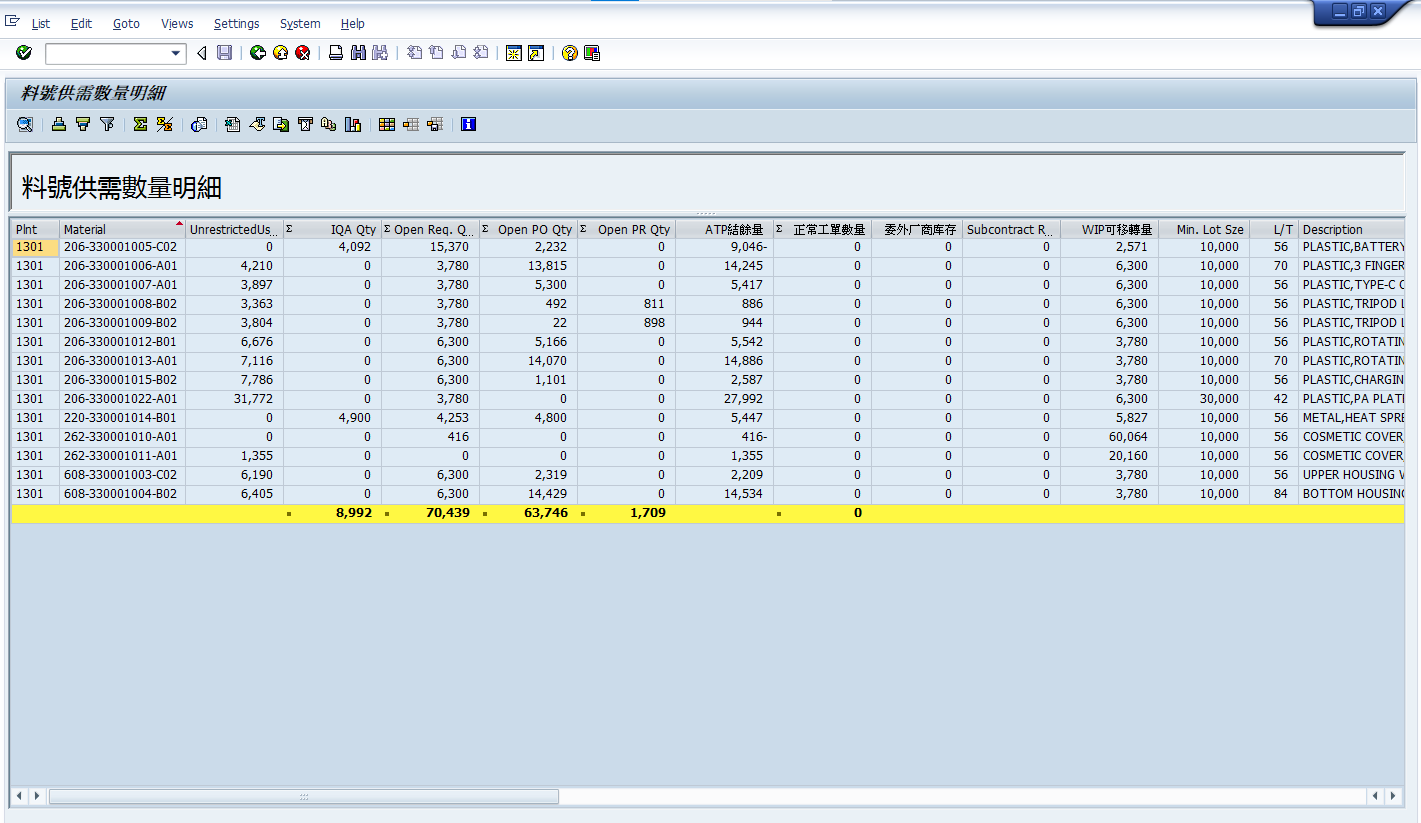1421x823 pixels.
Task: Open the Settings menu
Action: point(236,23)
